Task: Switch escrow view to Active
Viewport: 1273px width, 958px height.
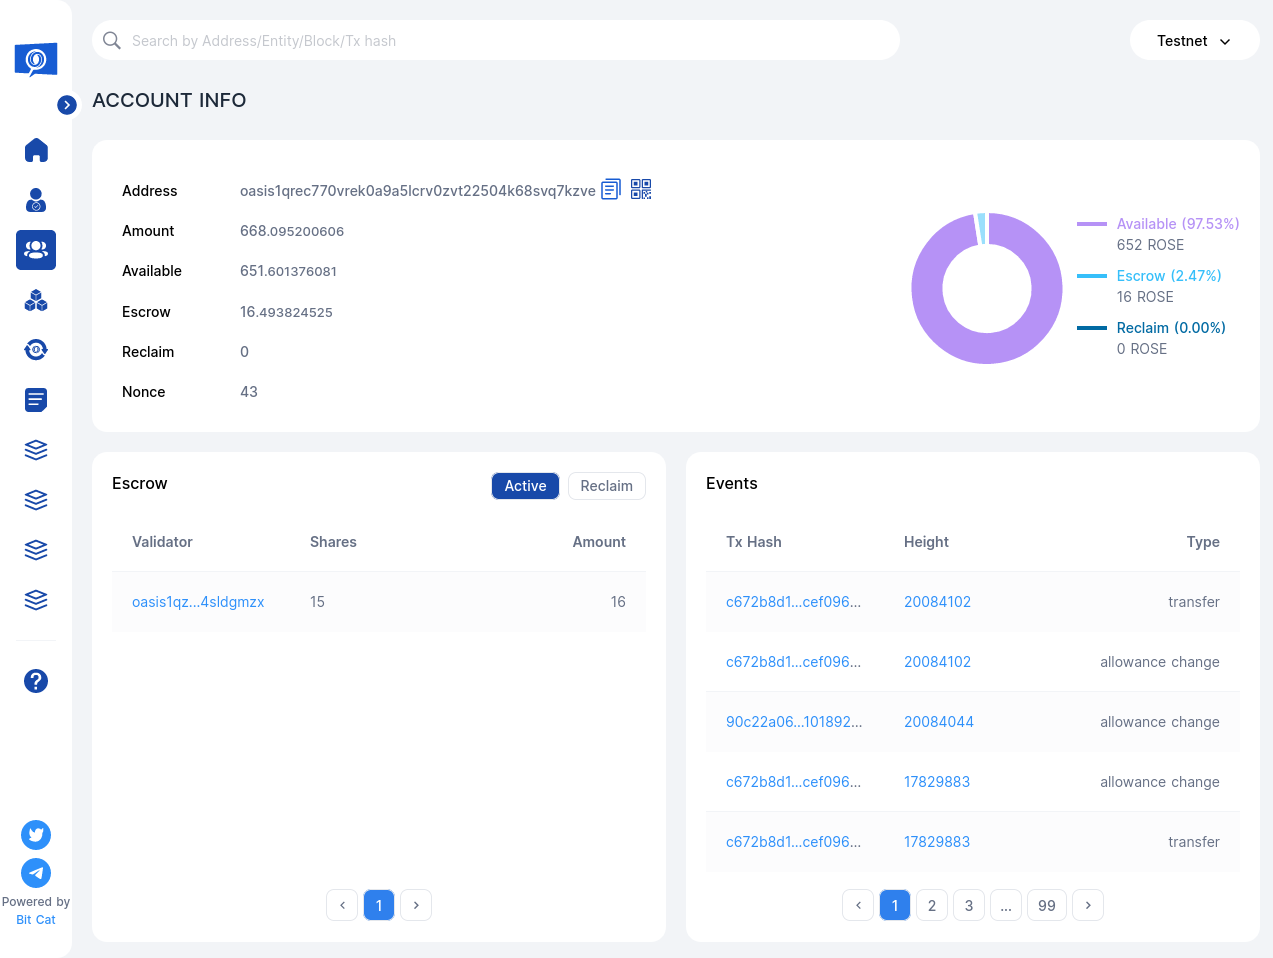Action: click(x=525, y=486)
